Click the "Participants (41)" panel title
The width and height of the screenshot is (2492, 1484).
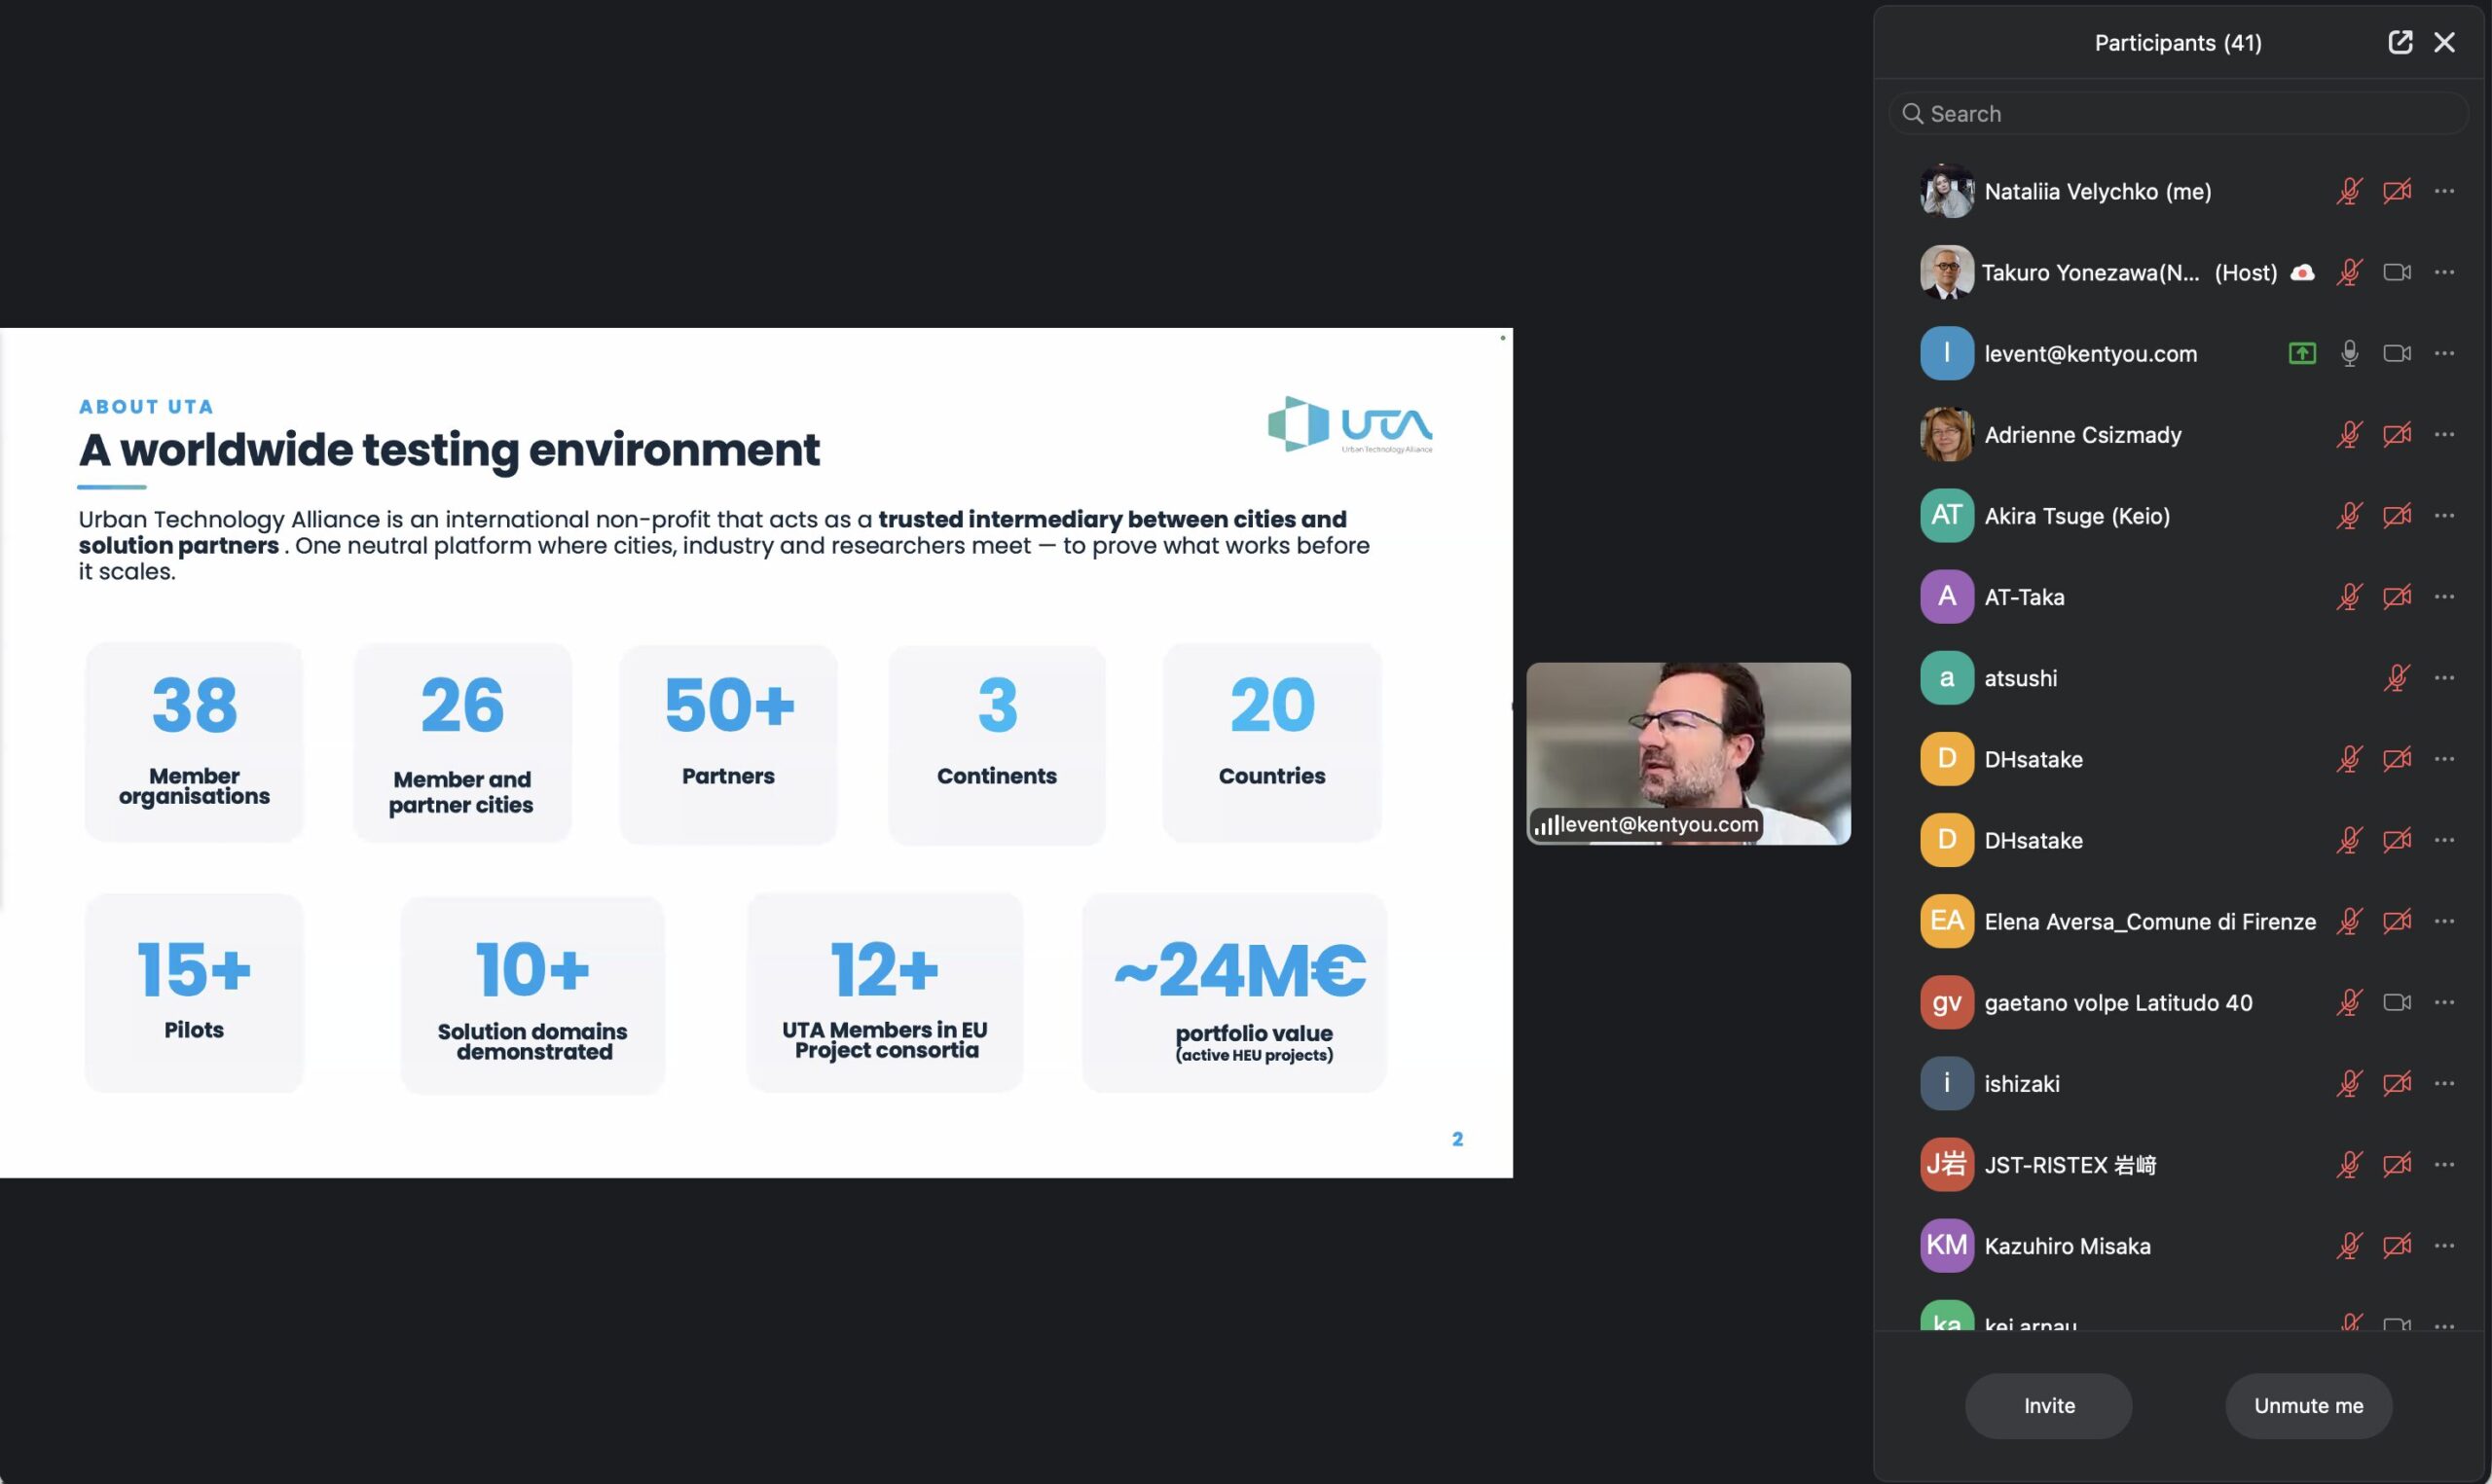pyautogui.click(x=2178, y=43)
